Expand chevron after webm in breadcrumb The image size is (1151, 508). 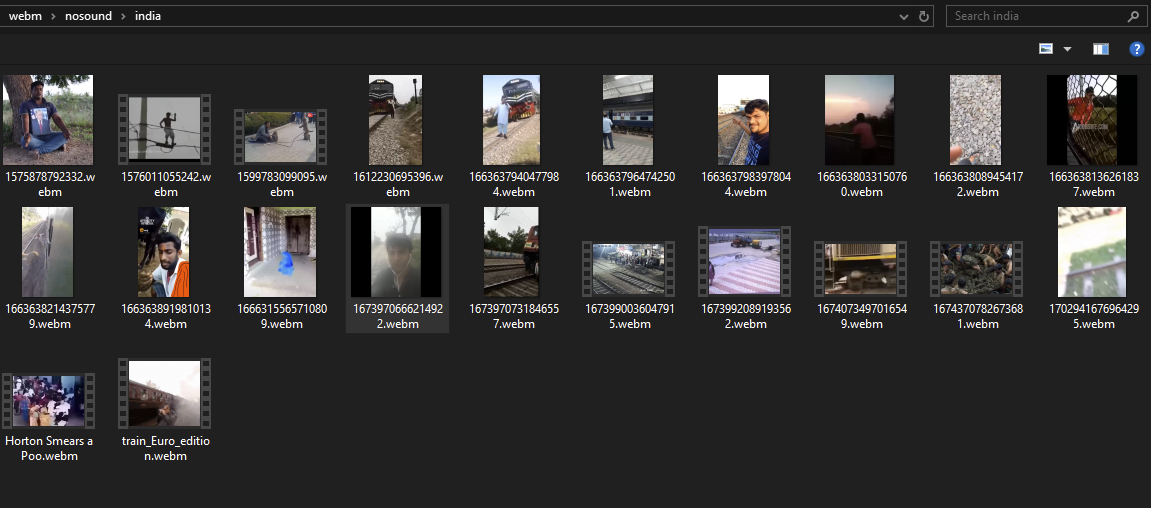pos(53,16)
